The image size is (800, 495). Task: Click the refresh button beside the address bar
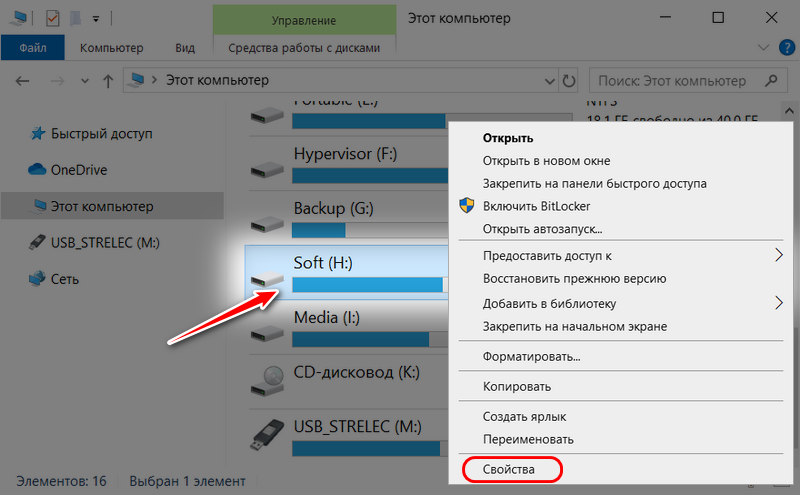pyautogui.click(x=570, y=80)
